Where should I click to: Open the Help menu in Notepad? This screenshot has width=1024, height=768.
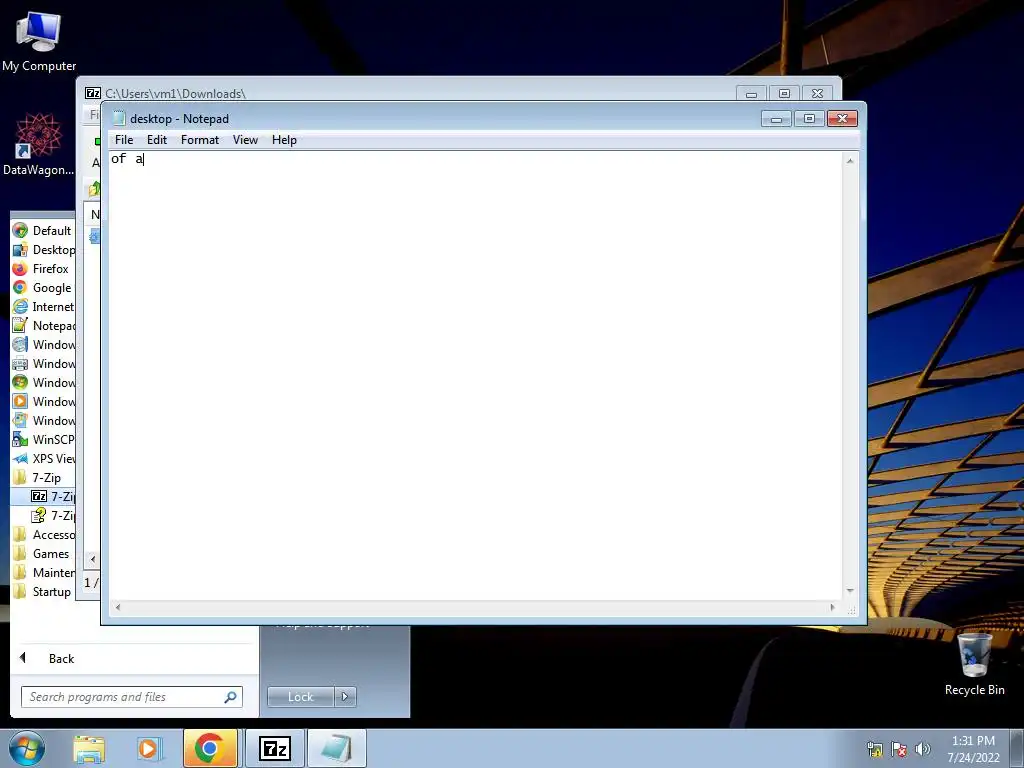[x=284, y=140]
